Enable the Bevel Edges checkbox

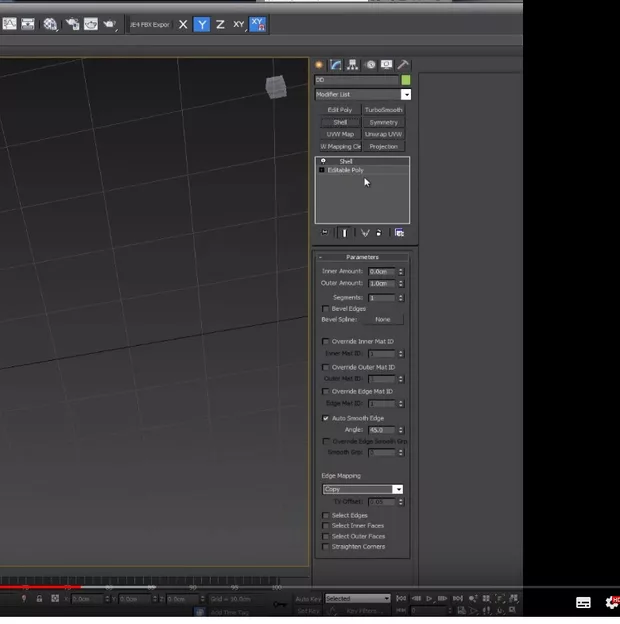click(326, 309)
